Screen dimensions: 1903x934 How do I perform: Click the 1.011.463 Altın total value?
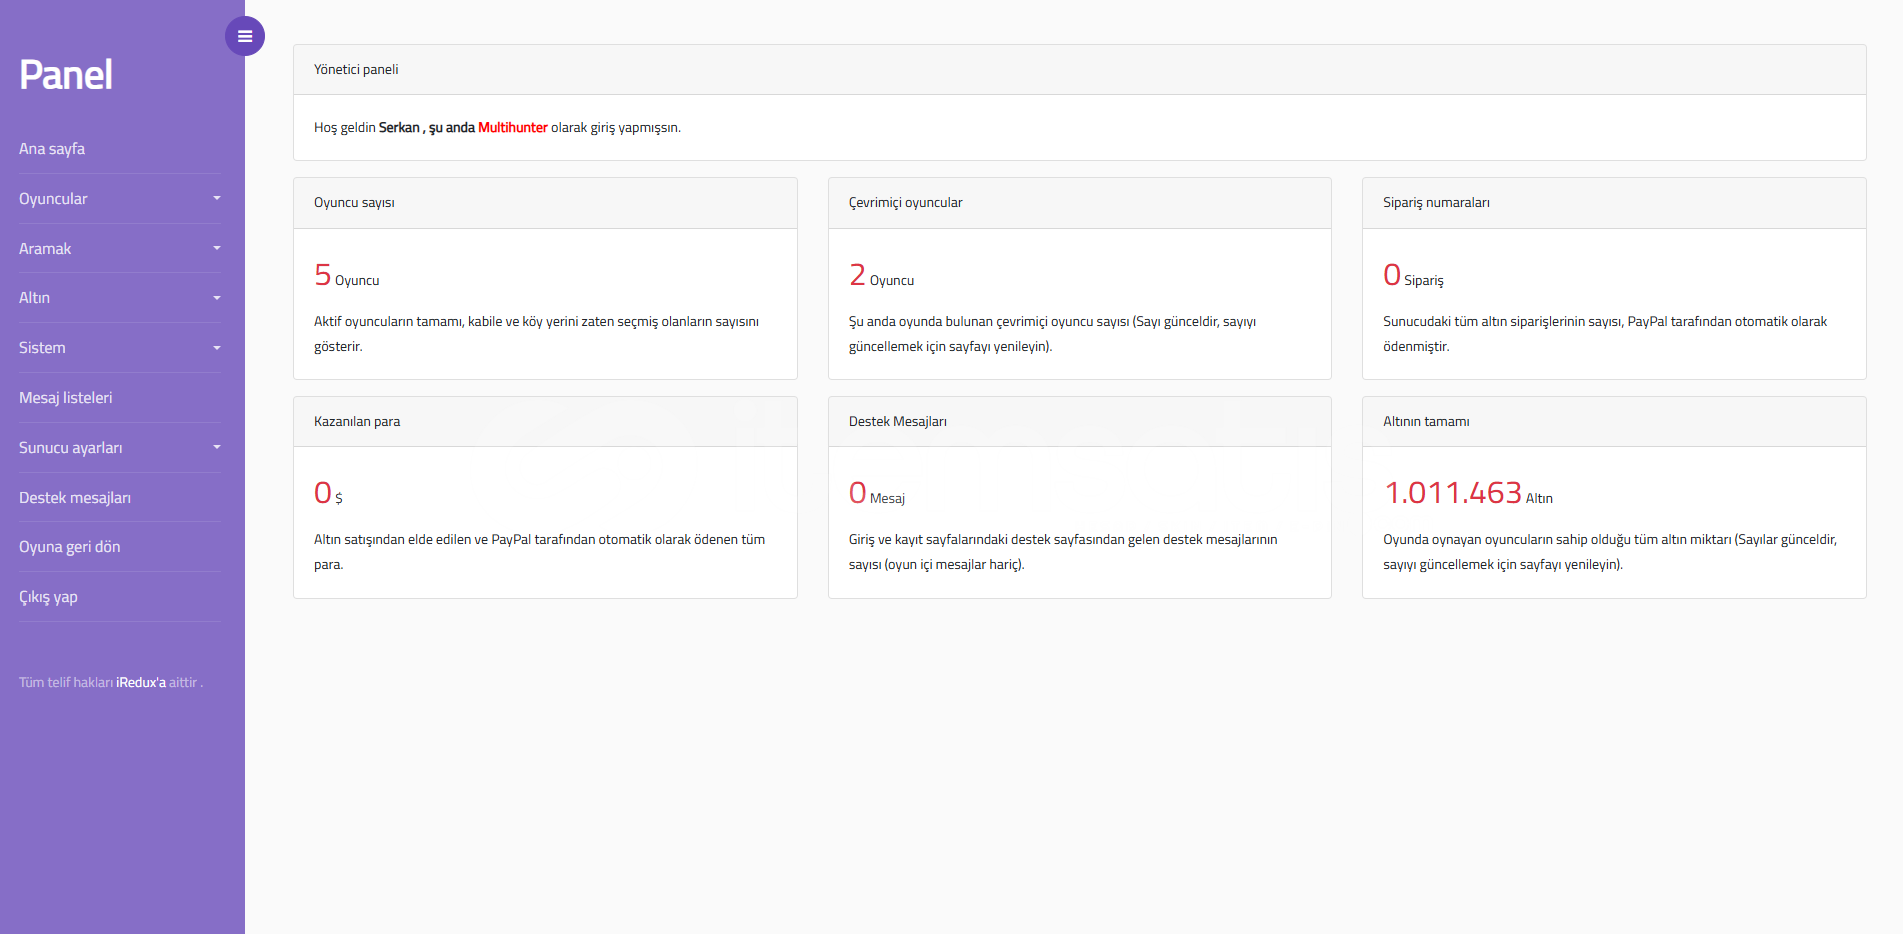[1453, 493]
